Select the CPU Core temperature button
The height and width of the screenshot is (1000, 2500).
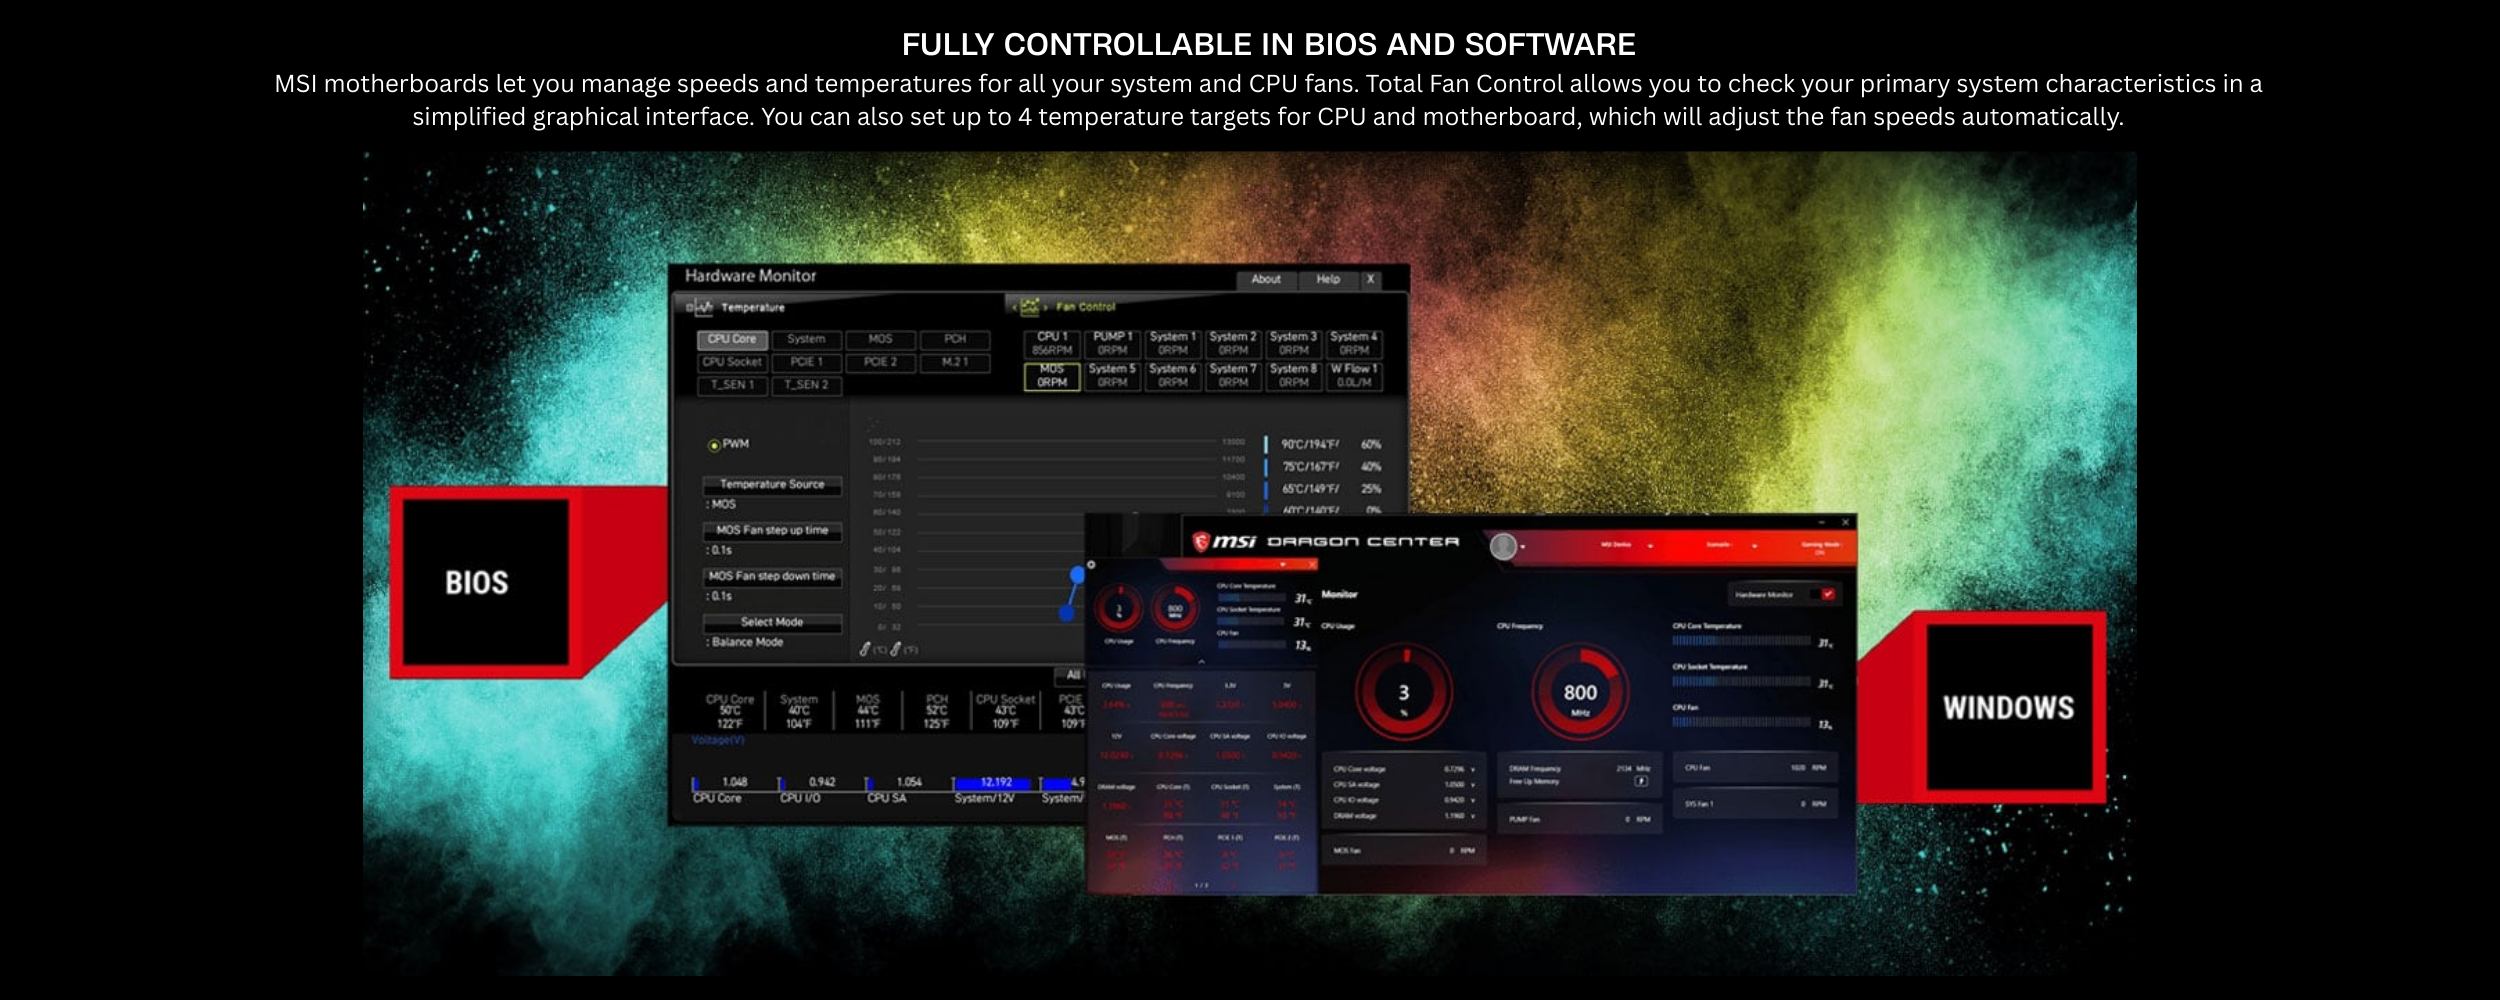(733, 340)
